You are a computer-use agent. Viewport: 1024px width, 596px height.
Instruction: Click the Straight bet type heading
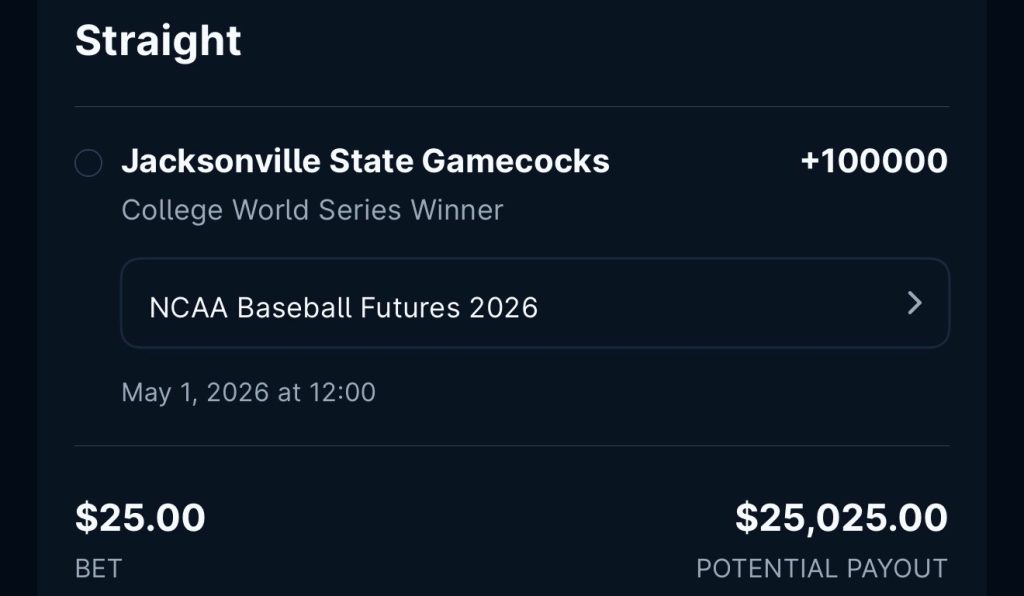pos(158,41)
